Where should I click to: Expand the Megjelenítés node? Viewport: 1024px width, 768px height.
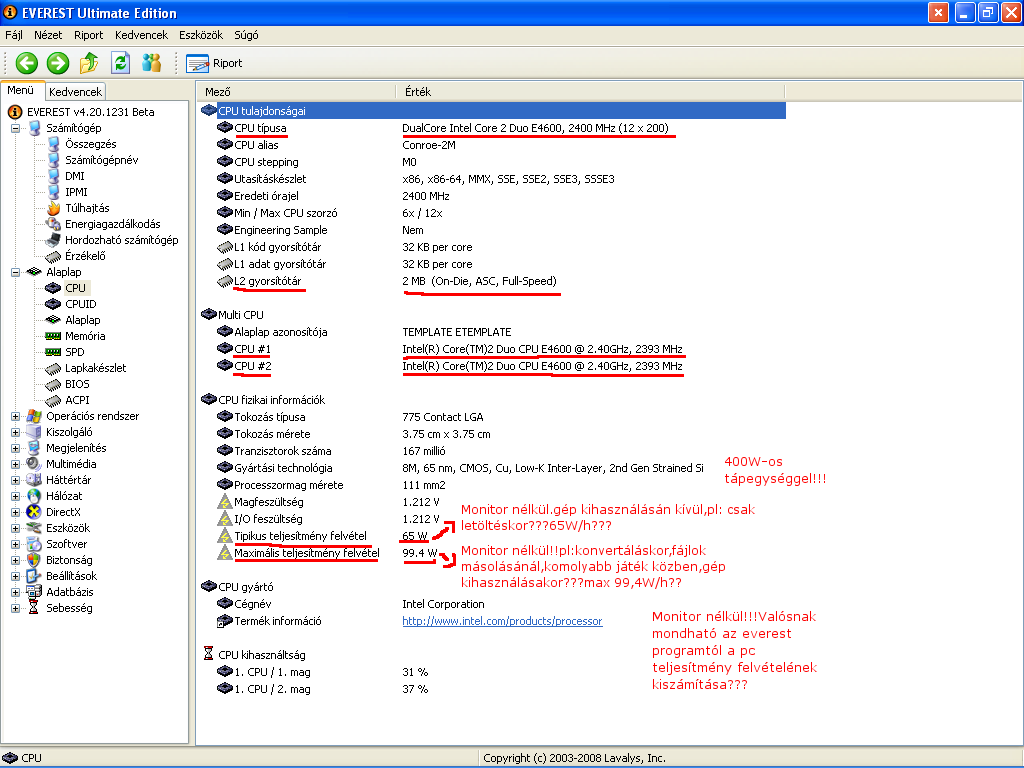pyautogui.click(x=15, y=448)
